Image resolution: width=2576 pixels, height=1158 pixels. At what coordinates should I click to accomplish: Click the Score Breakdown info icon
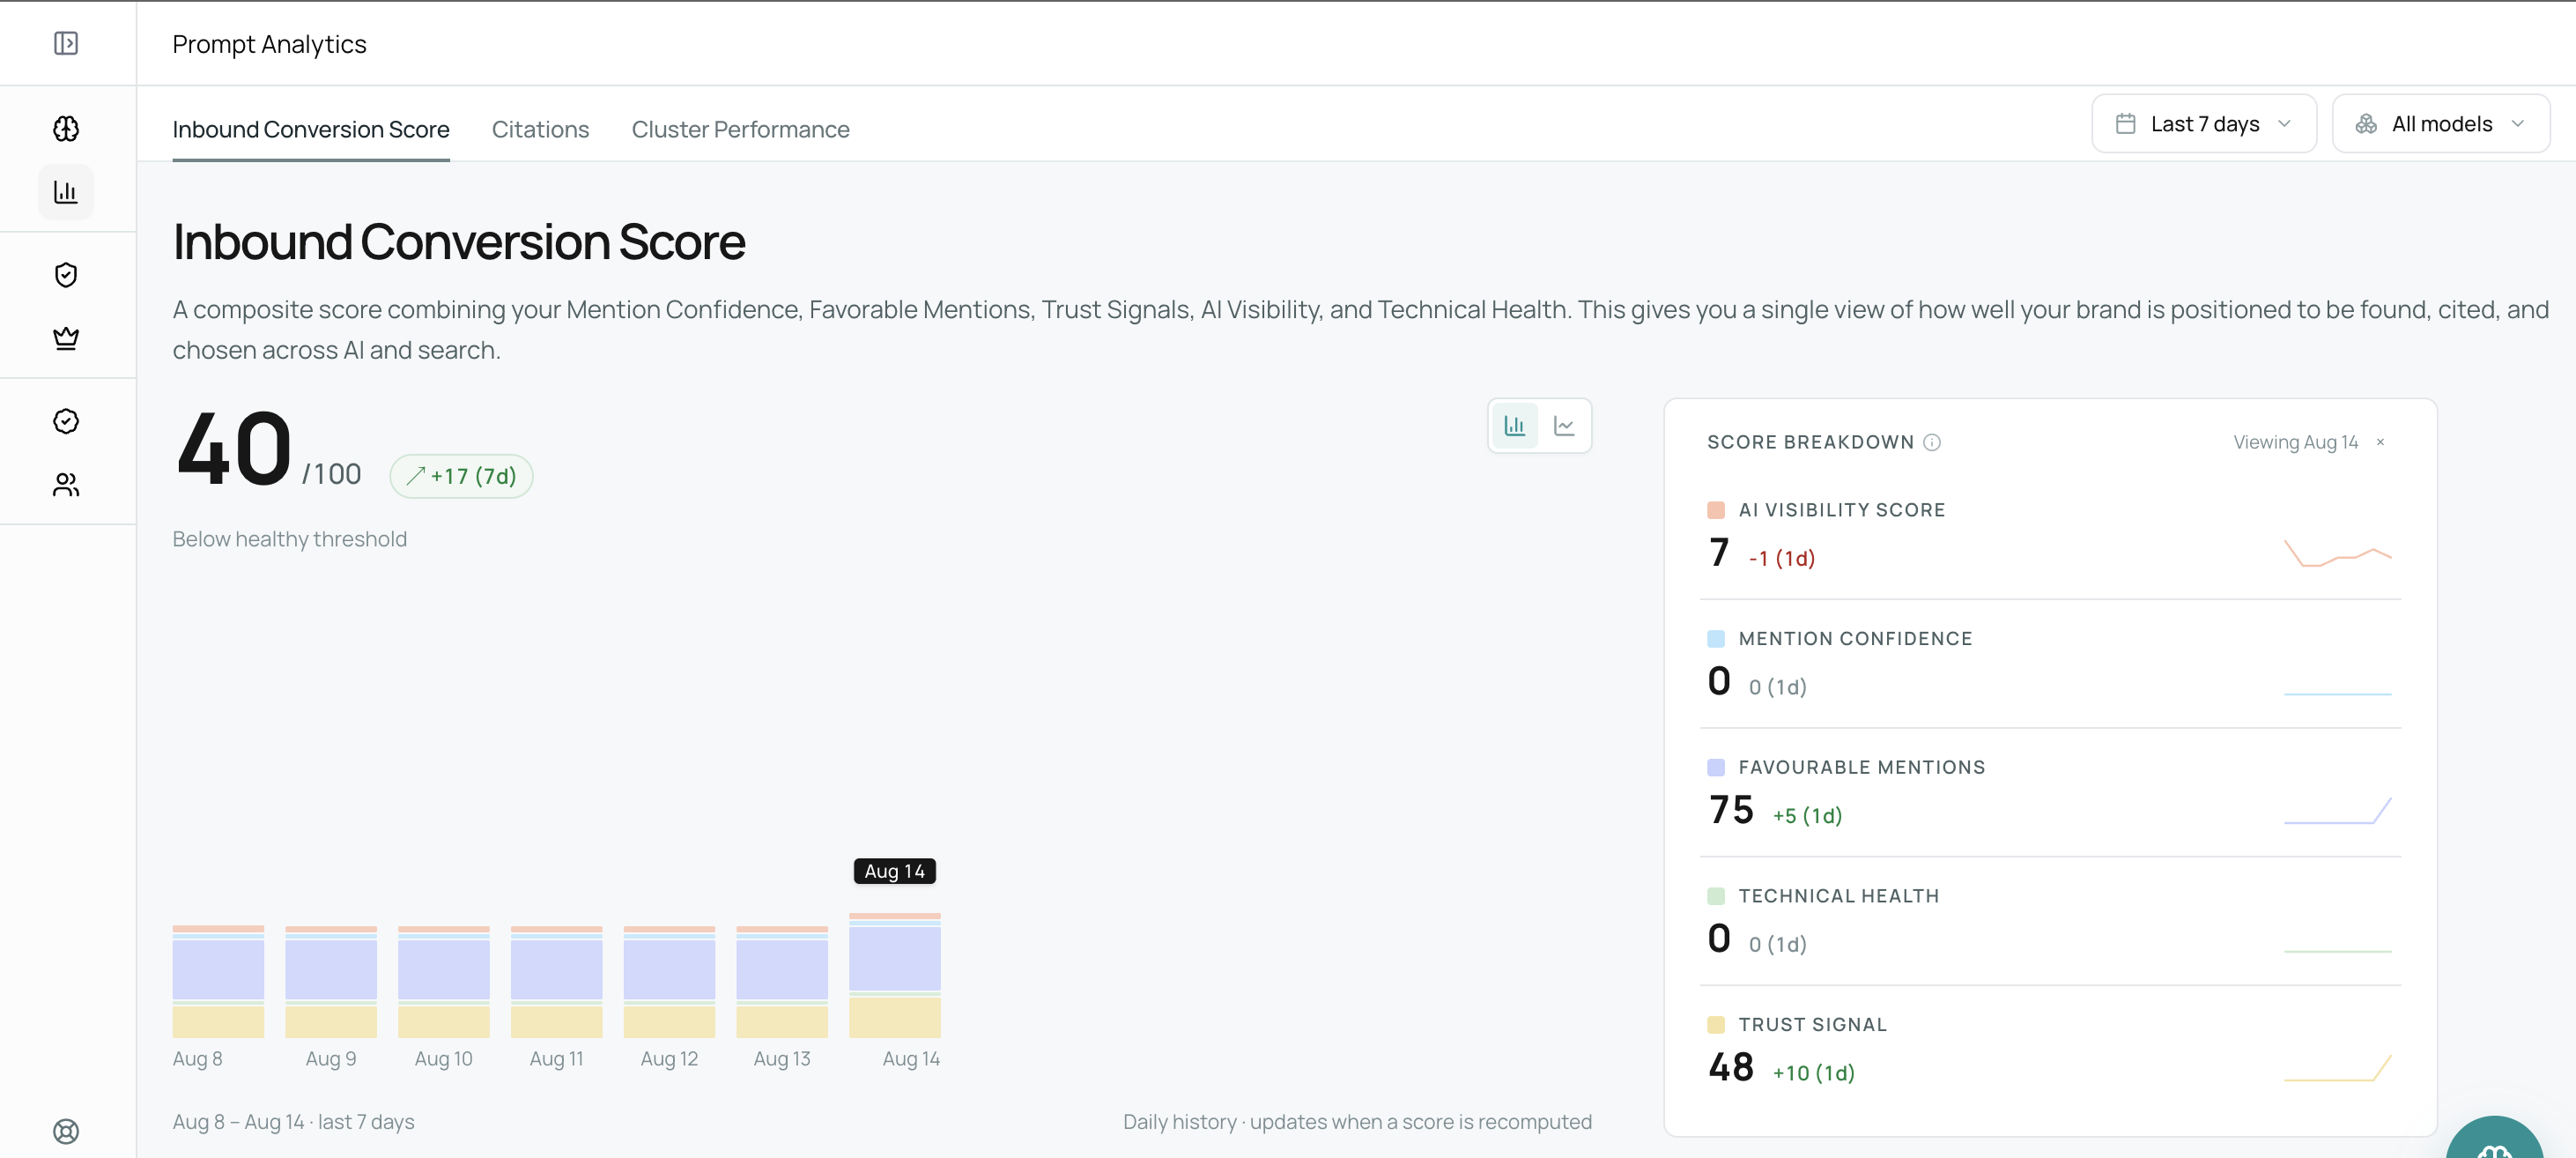[x=1932, y=442]
